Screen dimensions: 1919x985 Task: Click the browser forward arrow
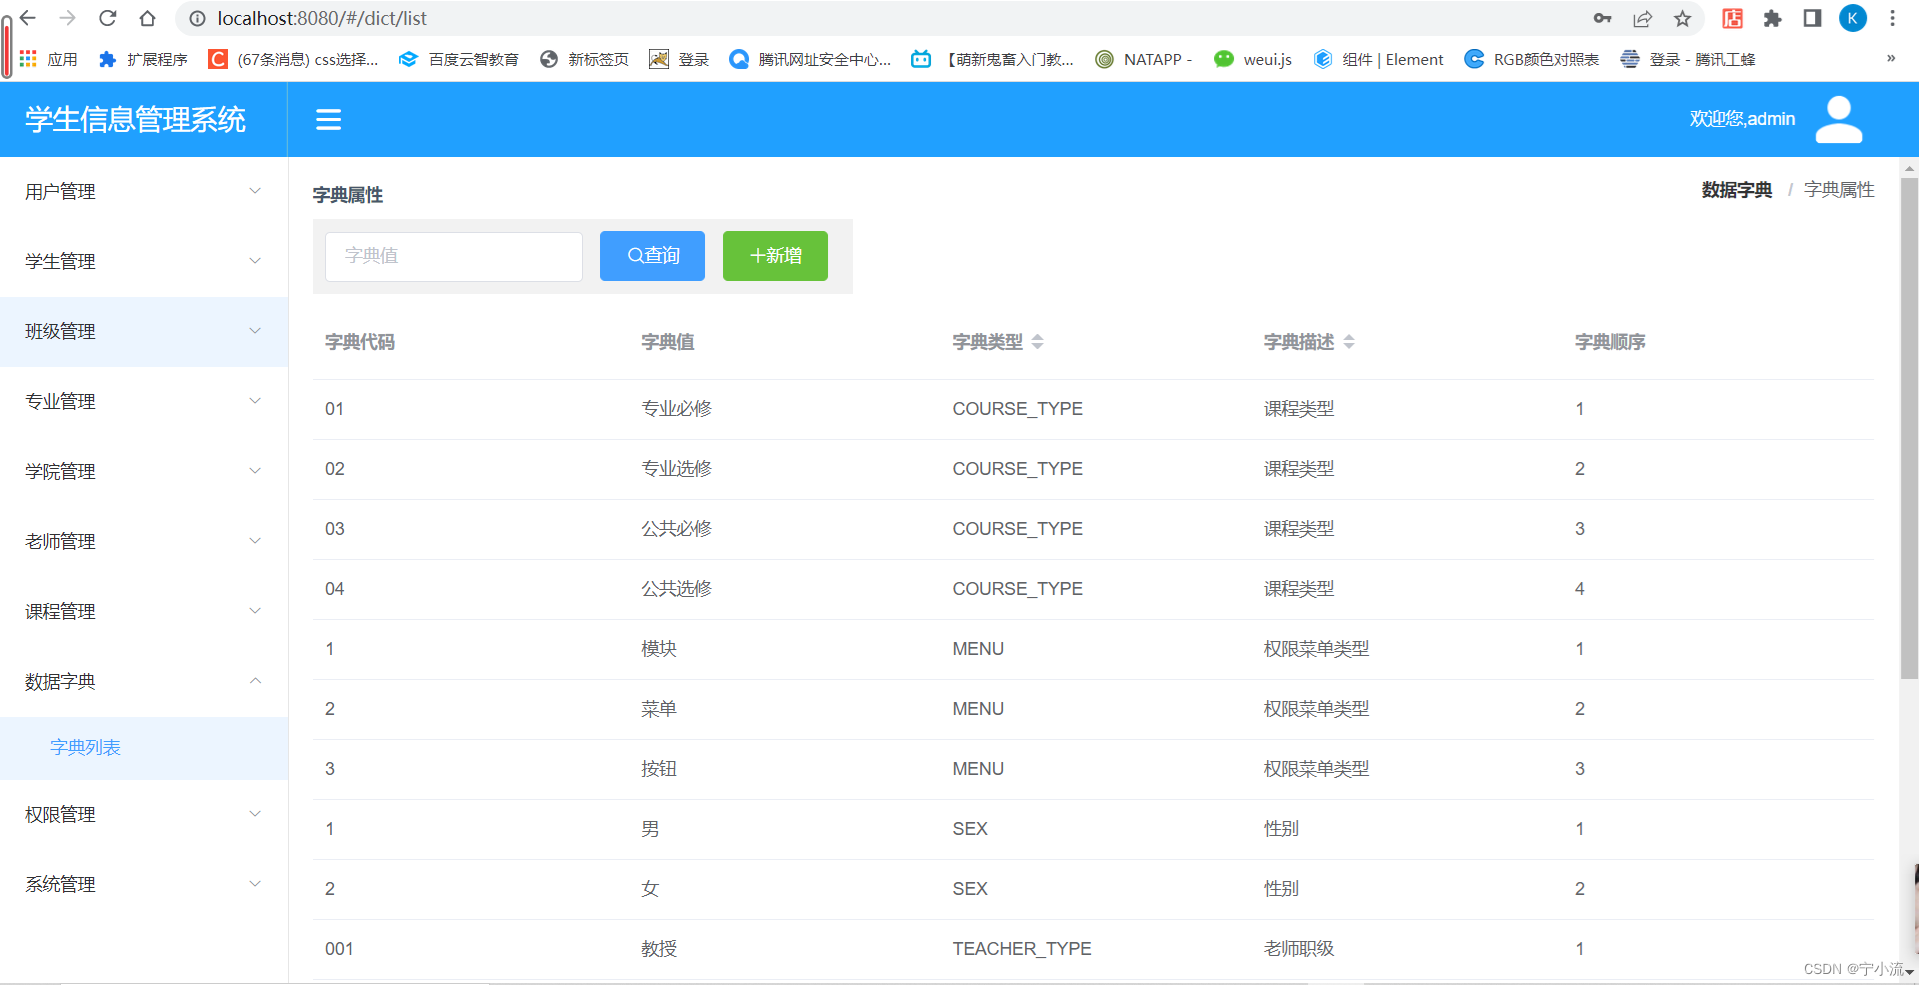[68, 18]
